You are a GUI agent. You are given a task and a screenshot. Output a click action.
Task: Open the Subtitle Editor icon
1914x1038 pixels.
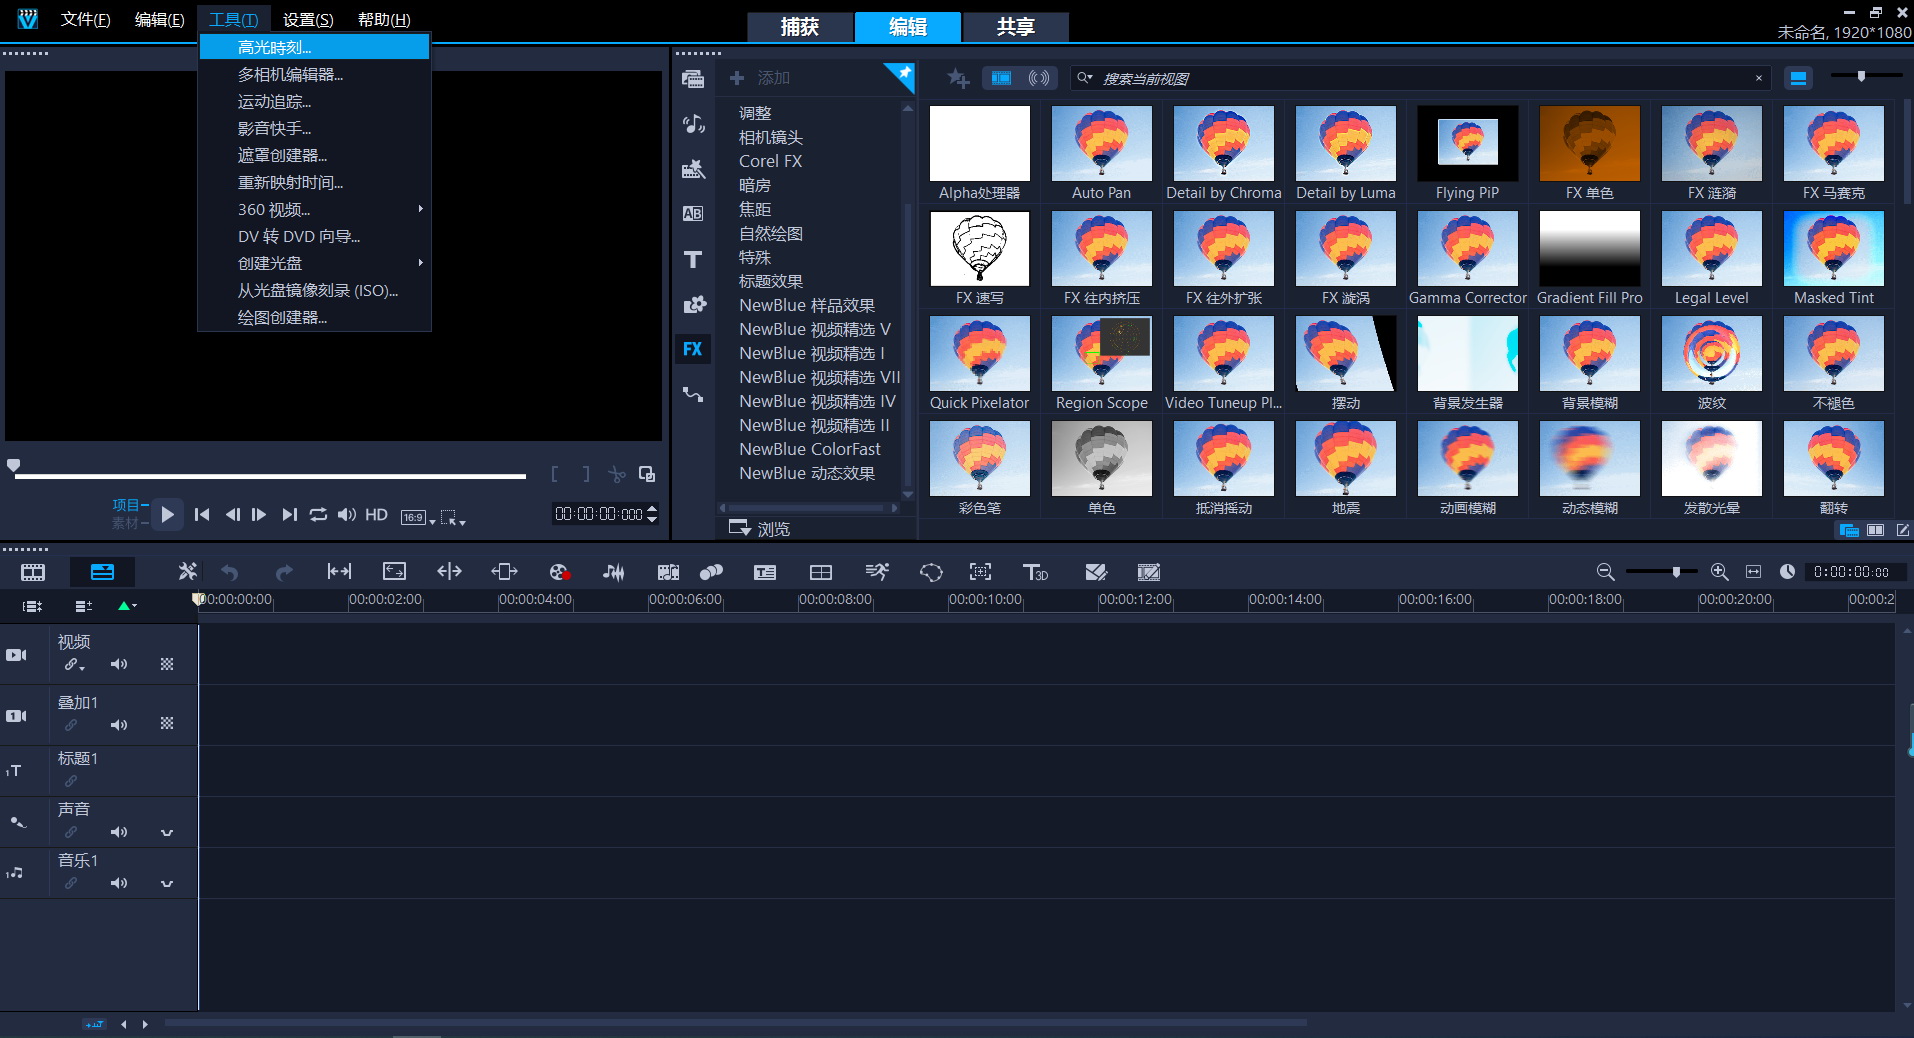pos(765,572)
